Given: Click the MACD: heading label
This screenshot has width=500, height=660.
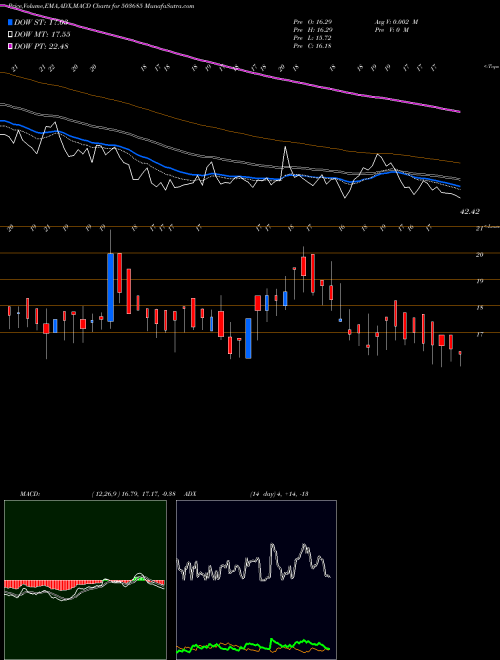Looking at the screenshot, I should 29,494.
